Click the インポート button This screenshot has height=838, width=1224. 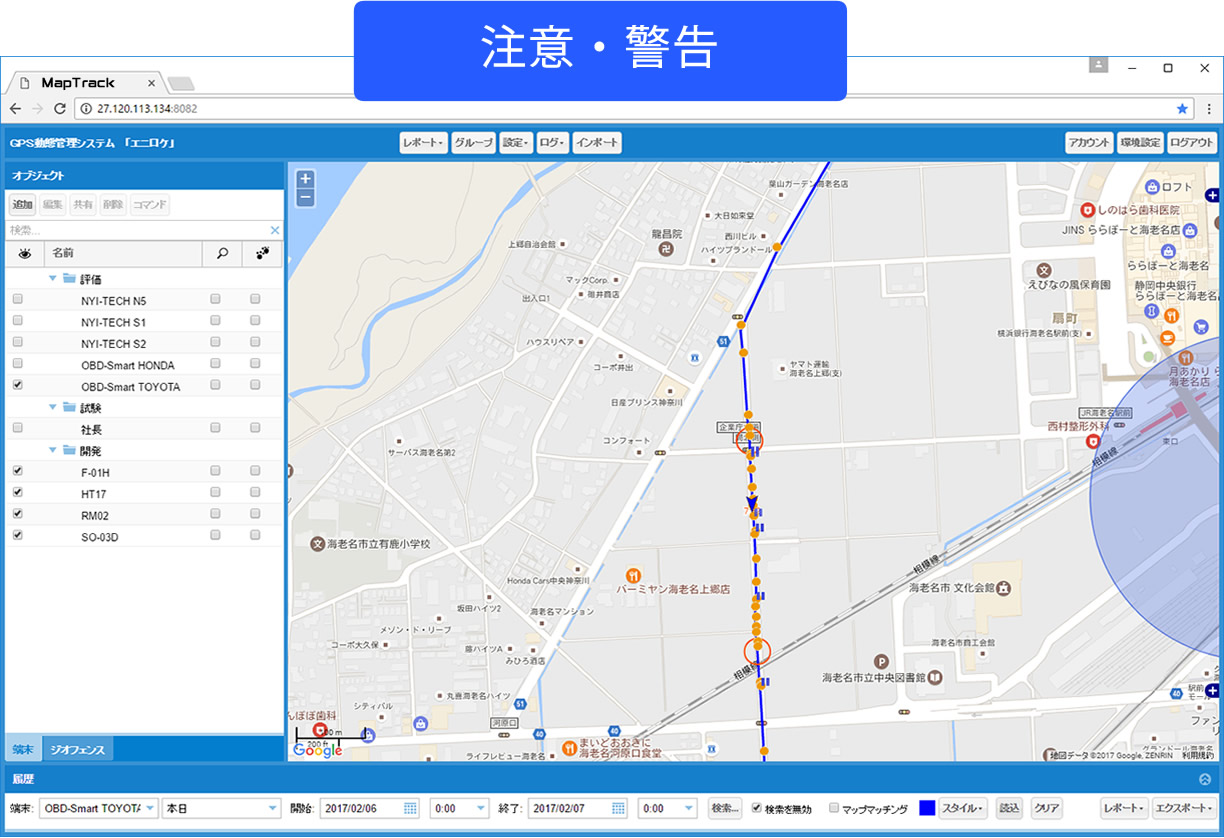point(597,143)
